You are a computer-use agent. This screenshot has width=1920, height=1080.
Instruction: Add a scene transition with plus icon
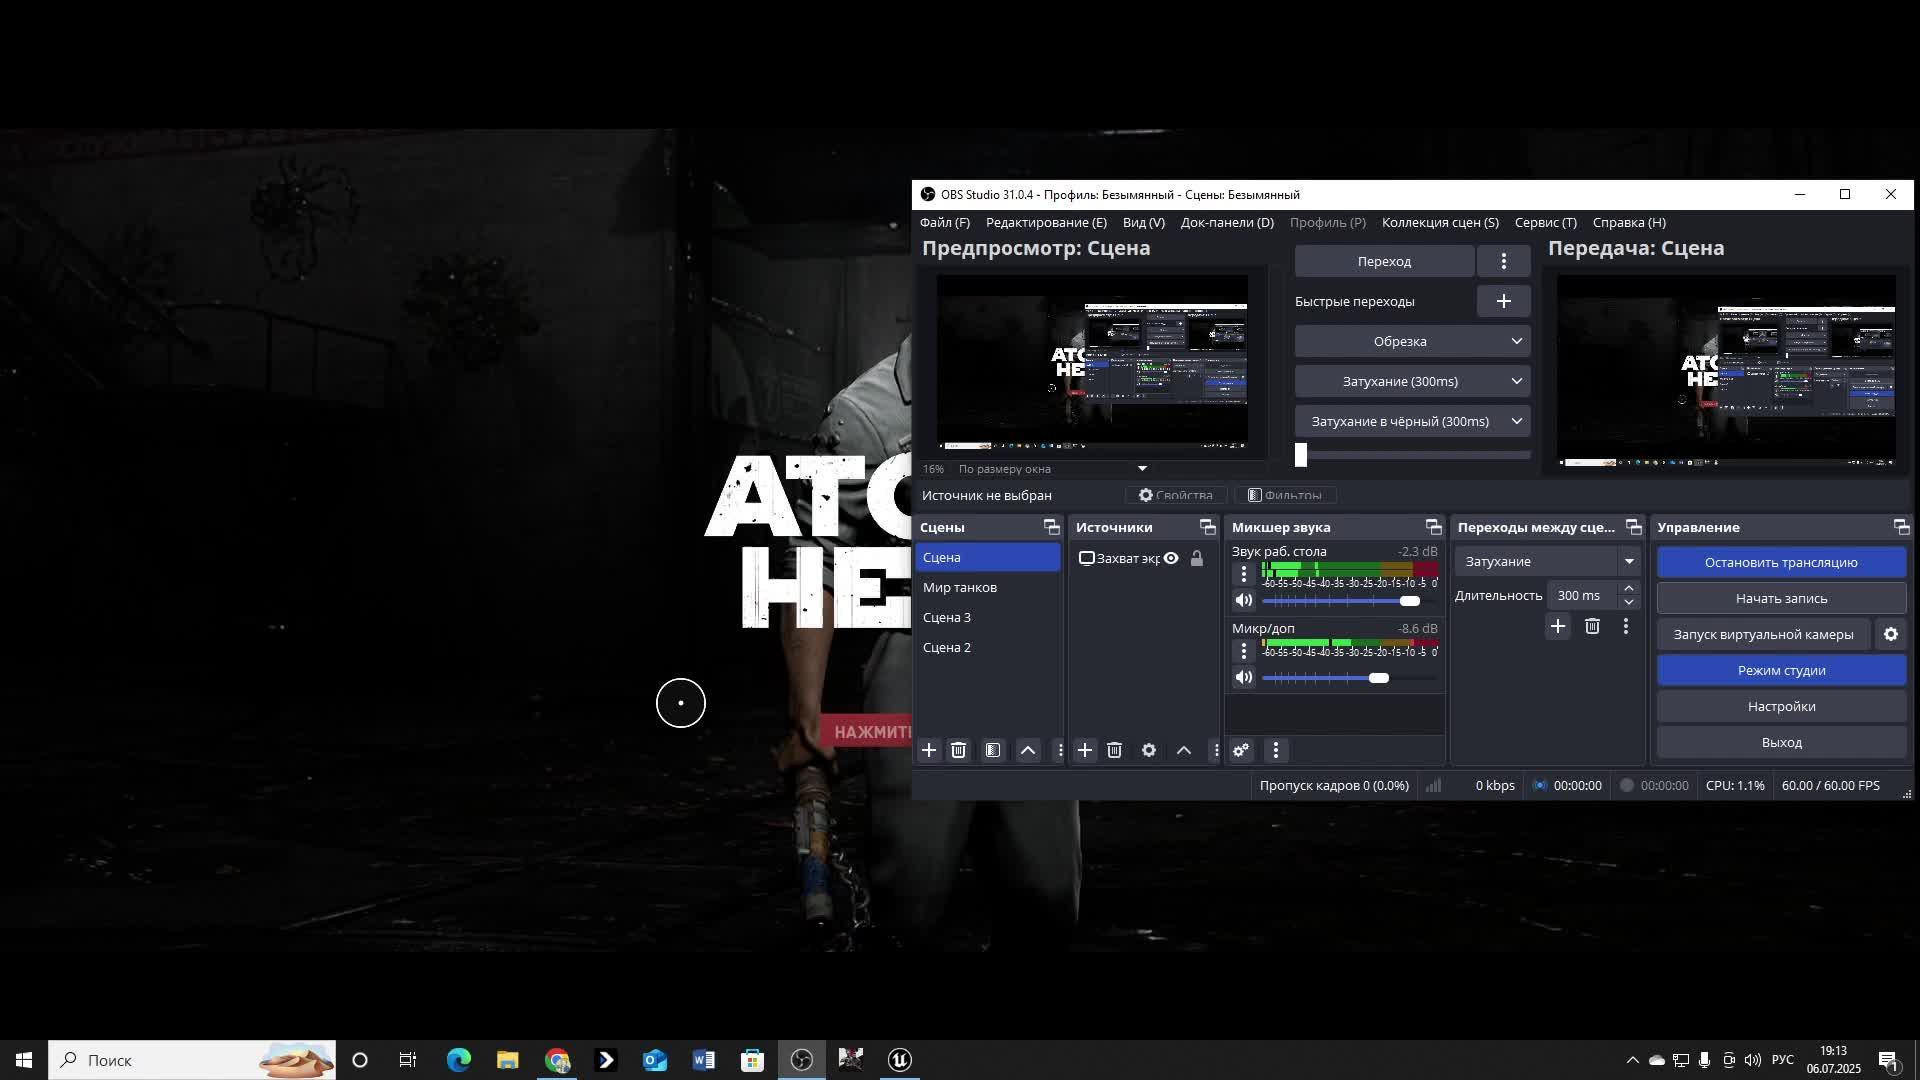coord(1557,626)
